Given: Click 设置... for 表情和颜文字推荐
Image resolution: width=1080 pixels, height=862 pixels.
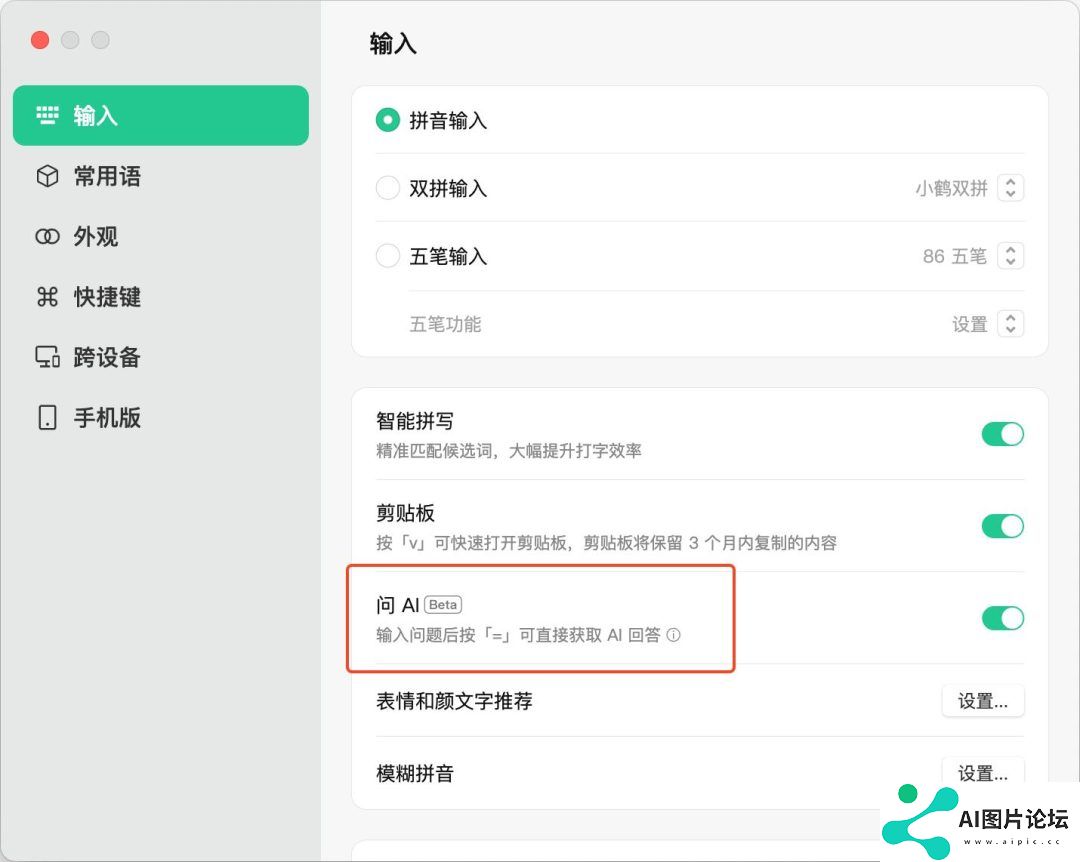Looking at the screenshot, I should [x=983, y=701].
